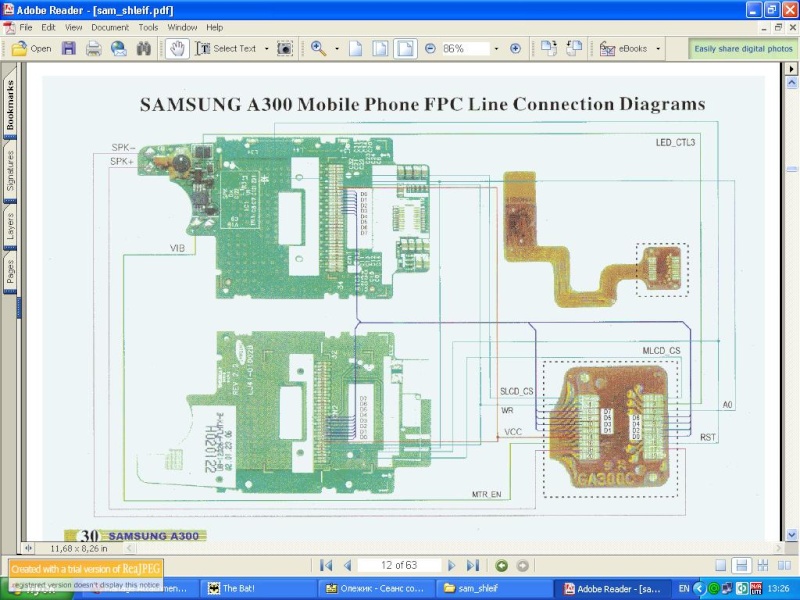Open the Олежик taskbar window
Screen dimensions: 800x600
(375, 588)
